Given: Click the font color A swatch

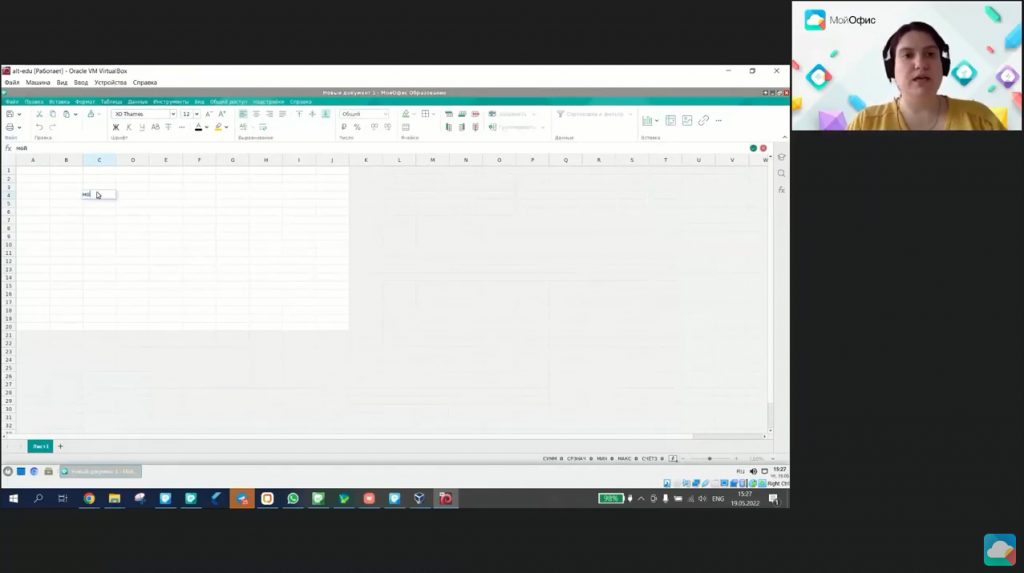Looking at the screenshot, I should 199,127.
